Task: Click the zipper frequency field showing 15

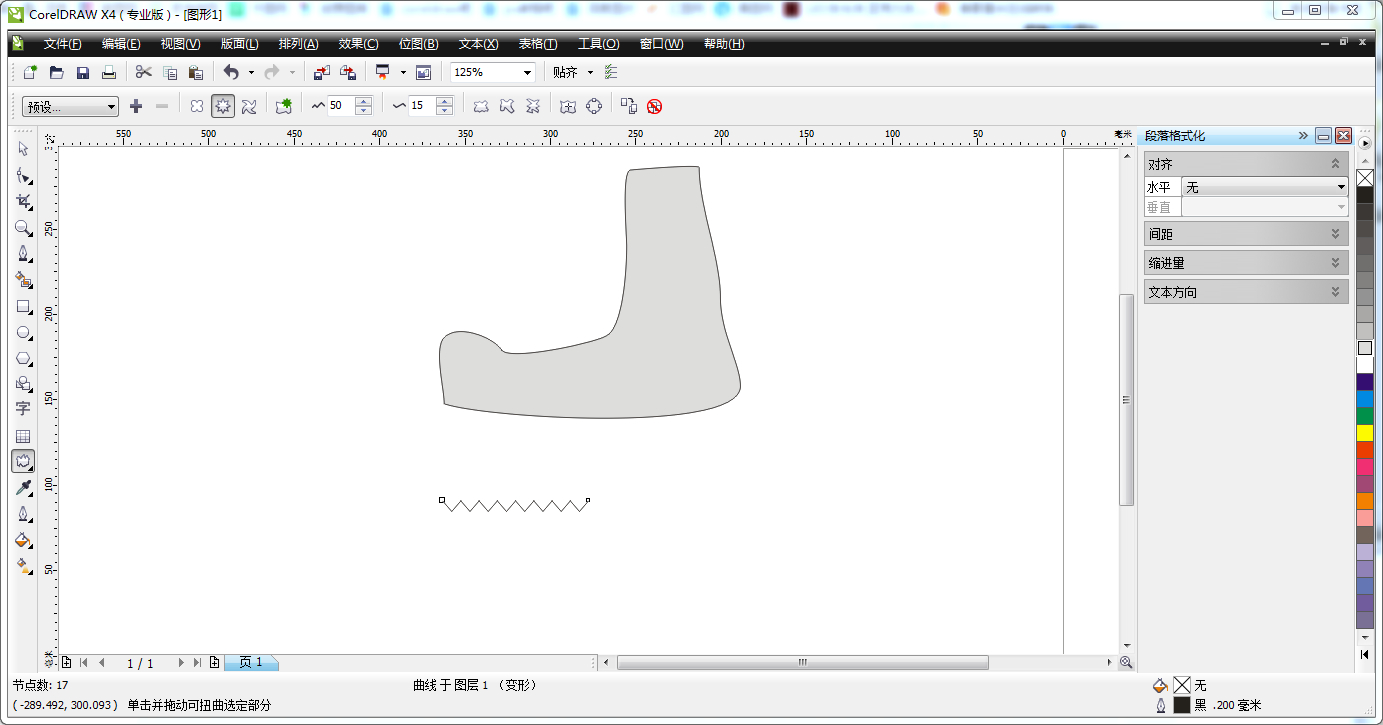Action: pyautogui.click(x=422, y=106)
